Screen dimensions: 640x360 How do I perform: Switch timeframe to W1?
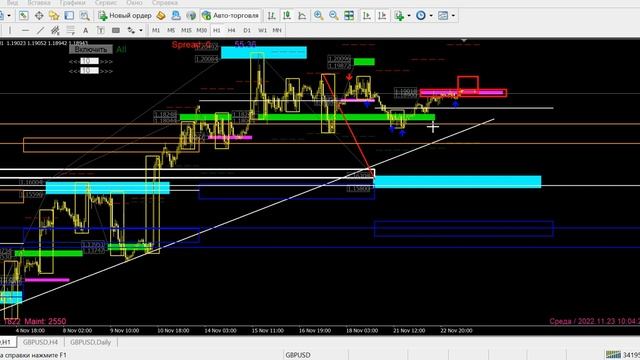pos(262,30)
